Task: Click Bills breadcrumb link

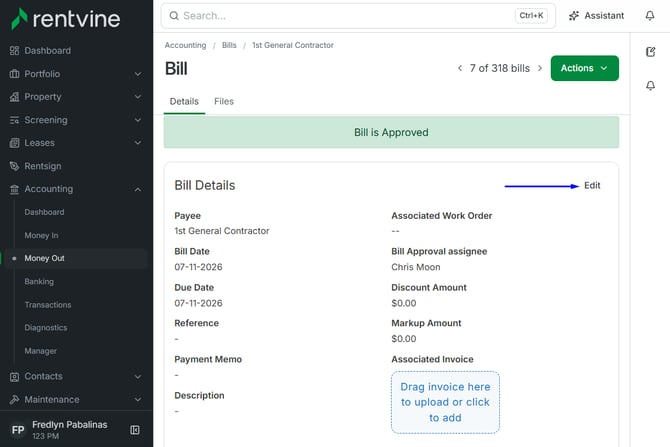Action: coord(229,45)
